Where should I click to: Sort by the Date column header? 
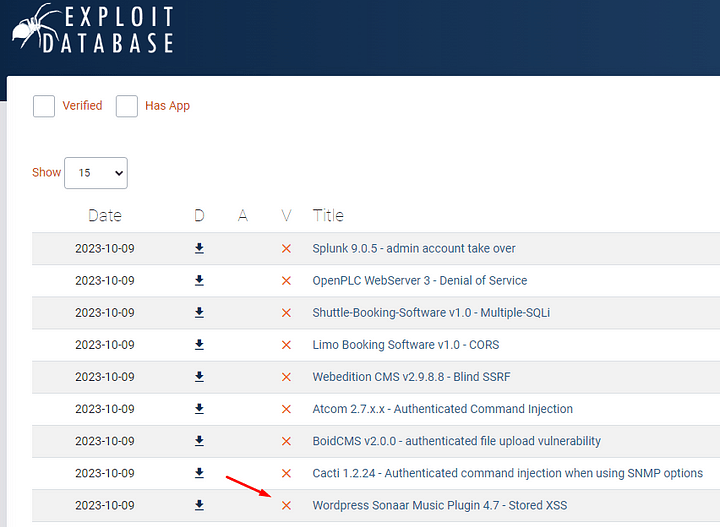pyautogui.click(x=105, y=215)
